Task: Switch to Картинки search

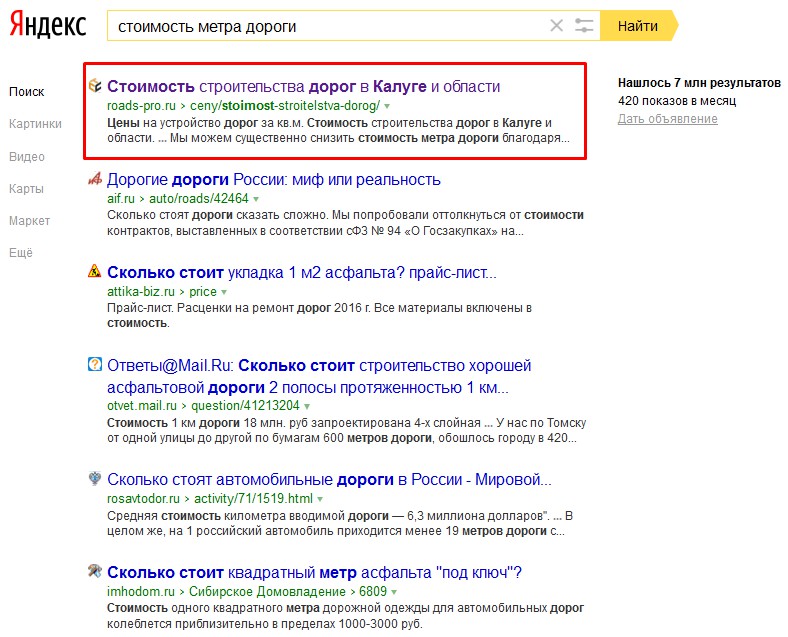Action: [x=35, y=124]
